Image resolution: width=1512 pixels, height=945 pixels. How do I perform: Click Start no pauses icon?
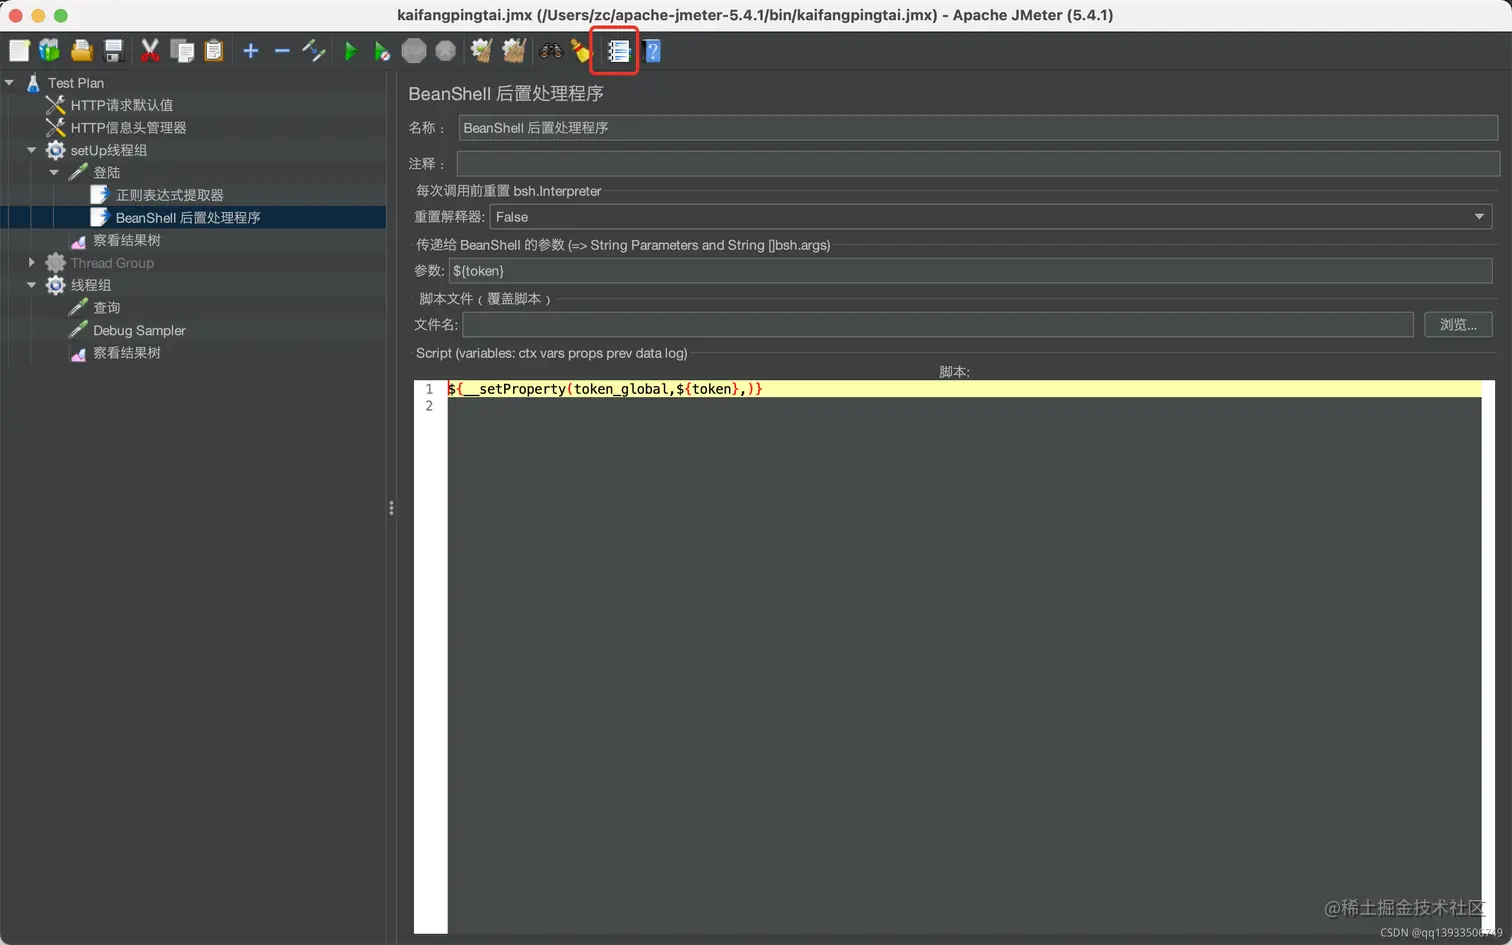[x=382, y=51]
